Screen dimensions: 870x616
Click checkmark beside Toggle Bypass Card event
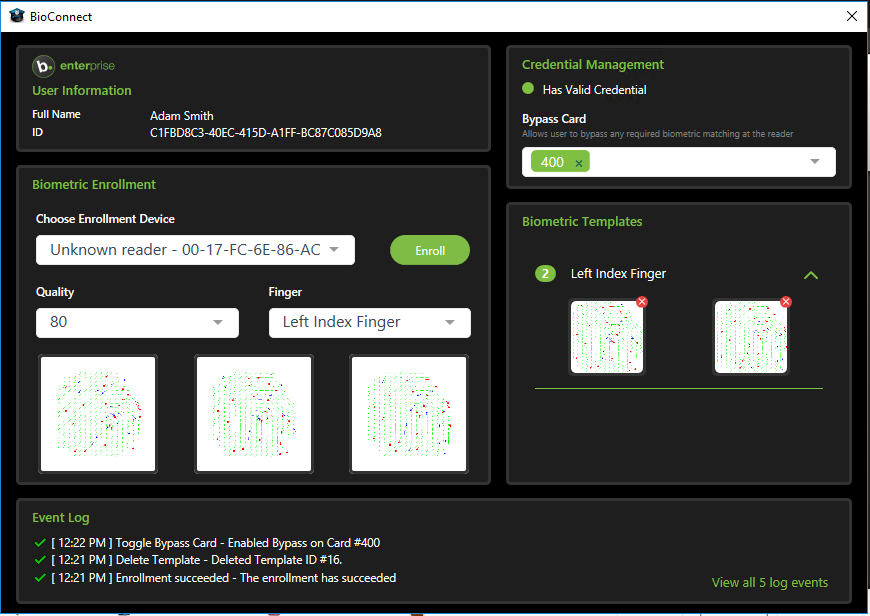coord(40,543)
